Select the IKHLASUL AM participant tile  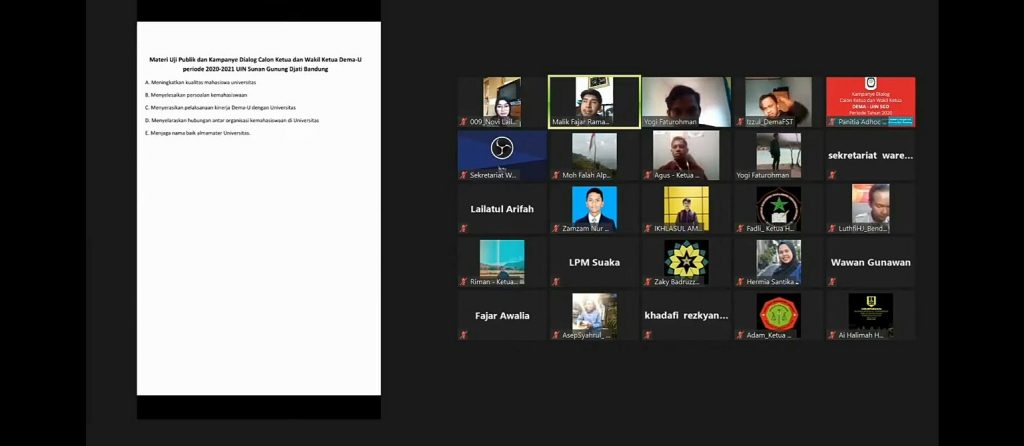[x=686, y=208]
